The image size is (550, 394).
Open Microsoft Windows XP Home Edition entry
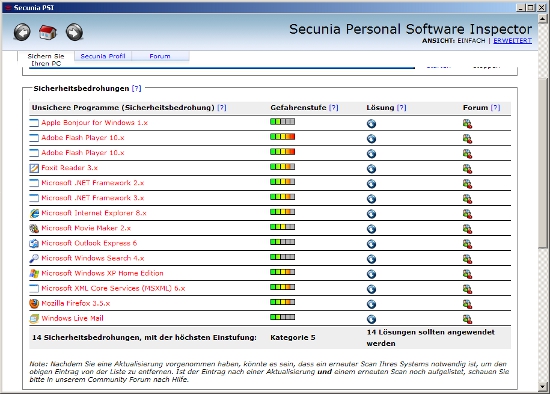102,273
